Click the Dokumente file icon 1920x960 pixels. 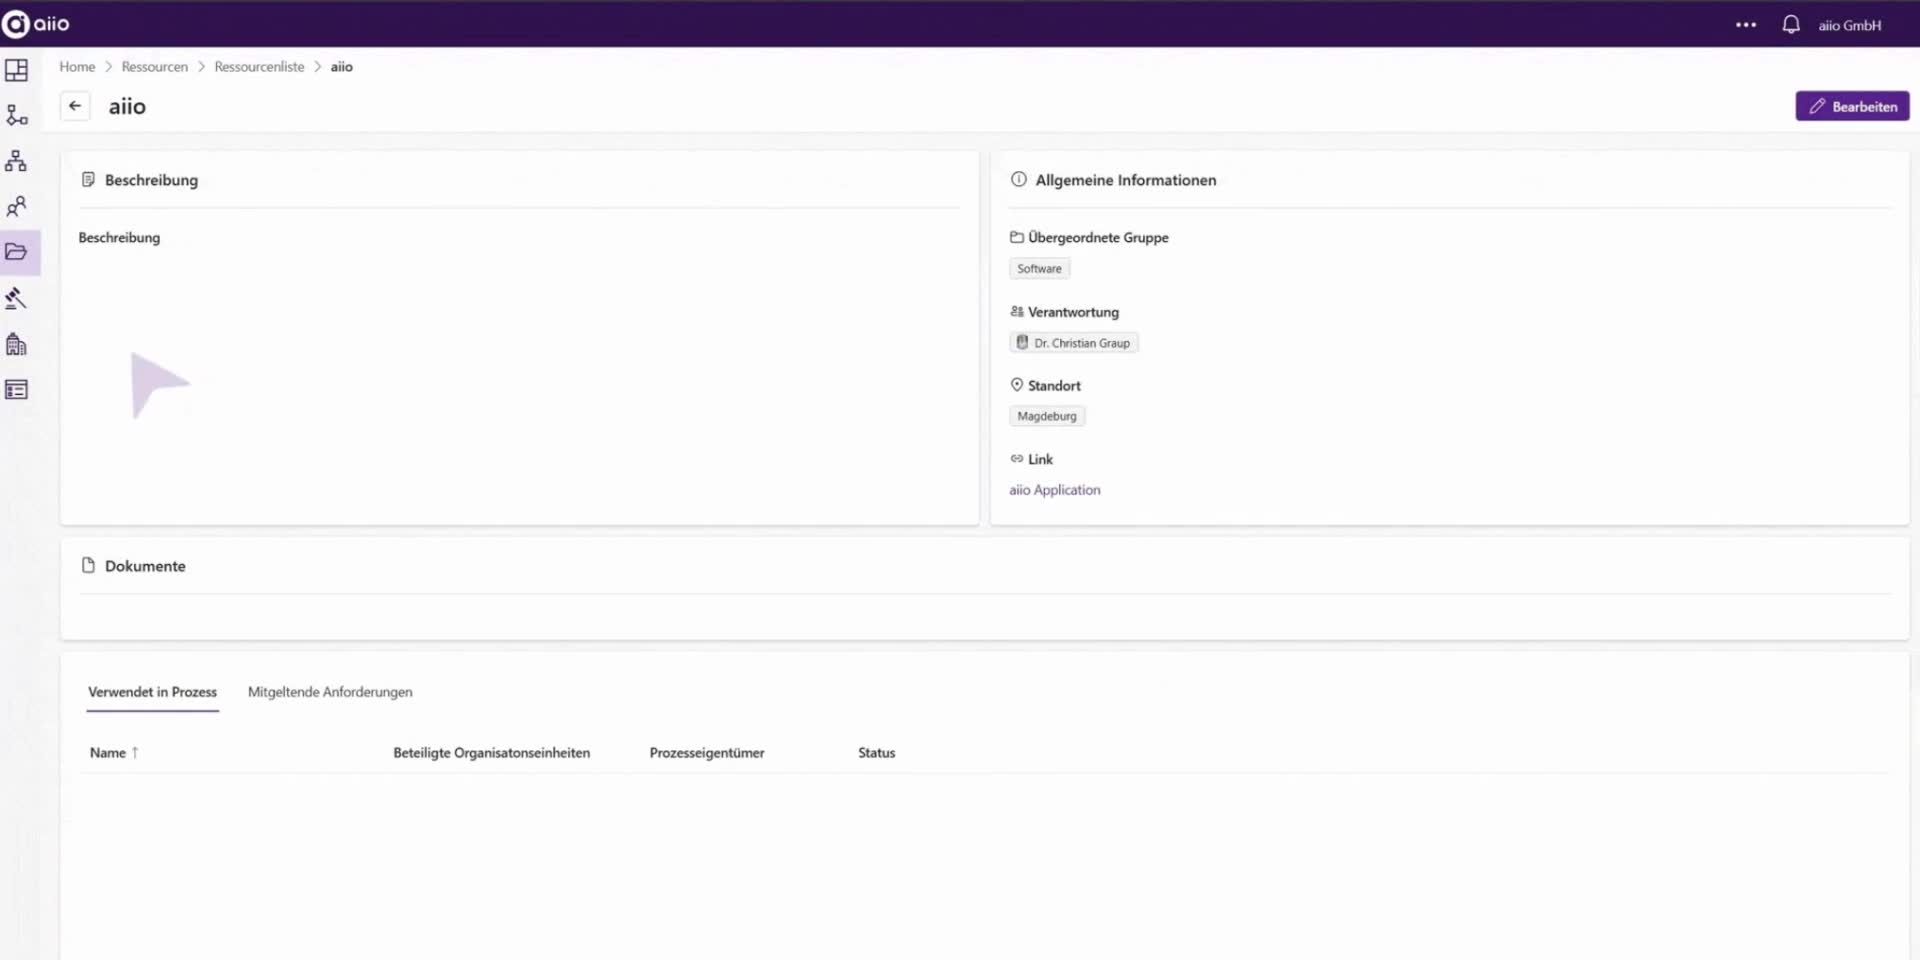tap(88, 566)
